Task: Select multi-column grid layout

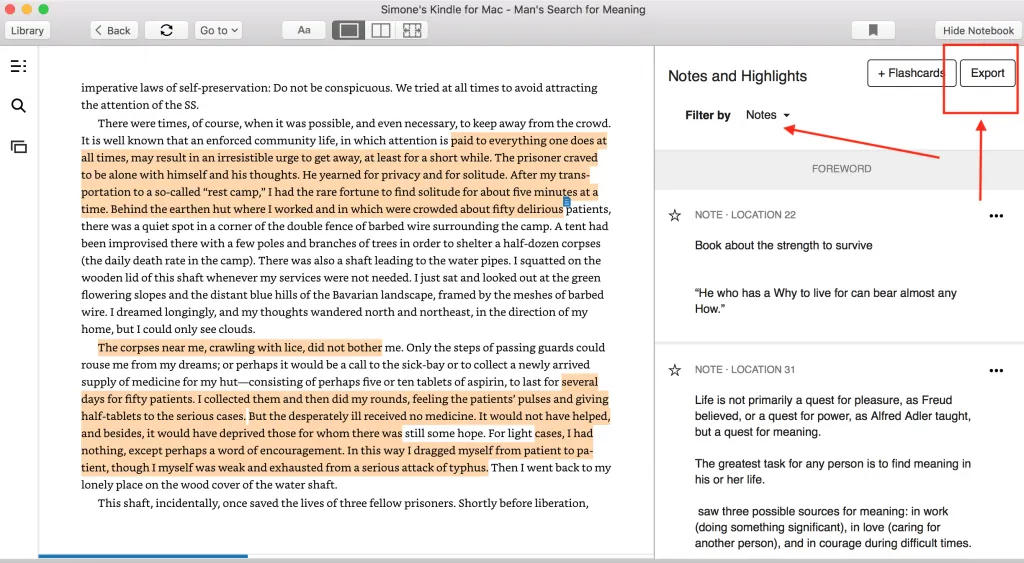Action: coord(412,31)
